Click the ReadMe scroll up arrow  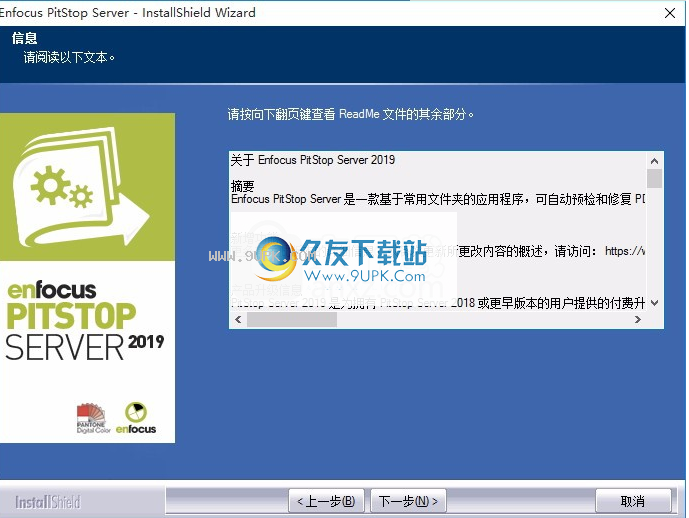(654, 161)
